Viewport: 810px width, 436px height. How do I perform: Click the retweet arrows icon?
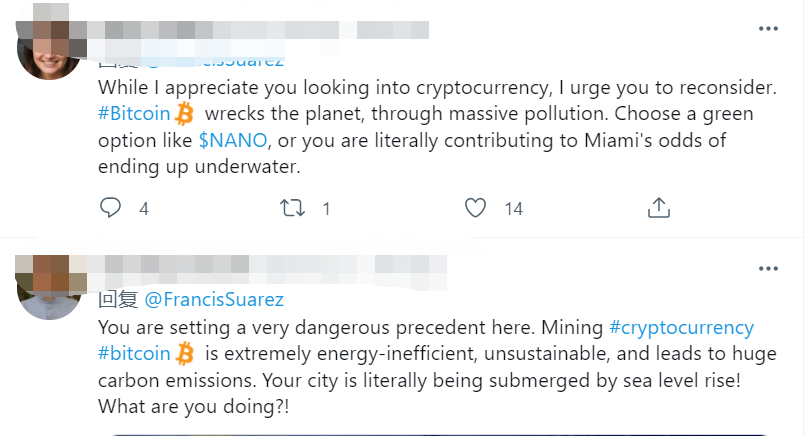tap(293, 208)
